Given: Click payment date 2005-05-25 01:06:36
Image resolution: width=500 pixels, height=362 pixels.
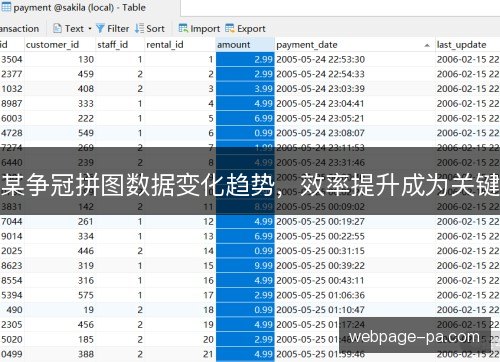Looking at the screenshot, I should point(355,295).
